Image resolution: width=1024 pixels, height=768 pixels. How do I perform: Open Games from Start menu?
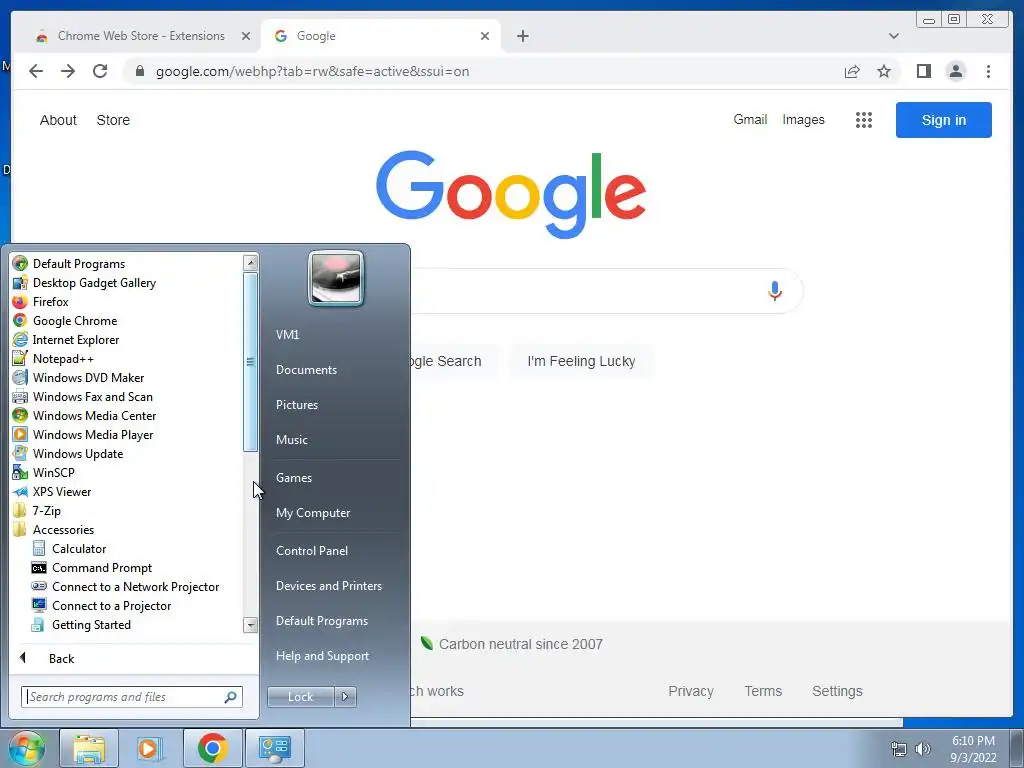click(293, 477)
